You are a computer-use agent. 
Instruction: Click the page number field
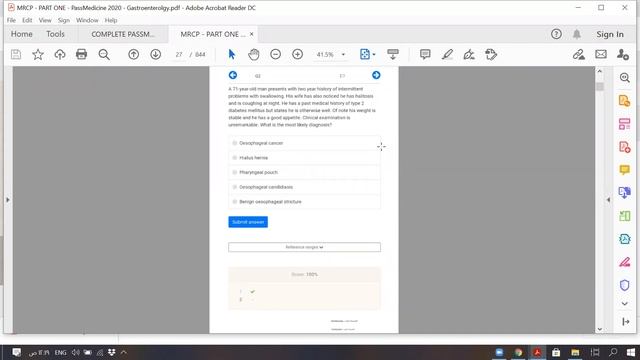(179, 54)
